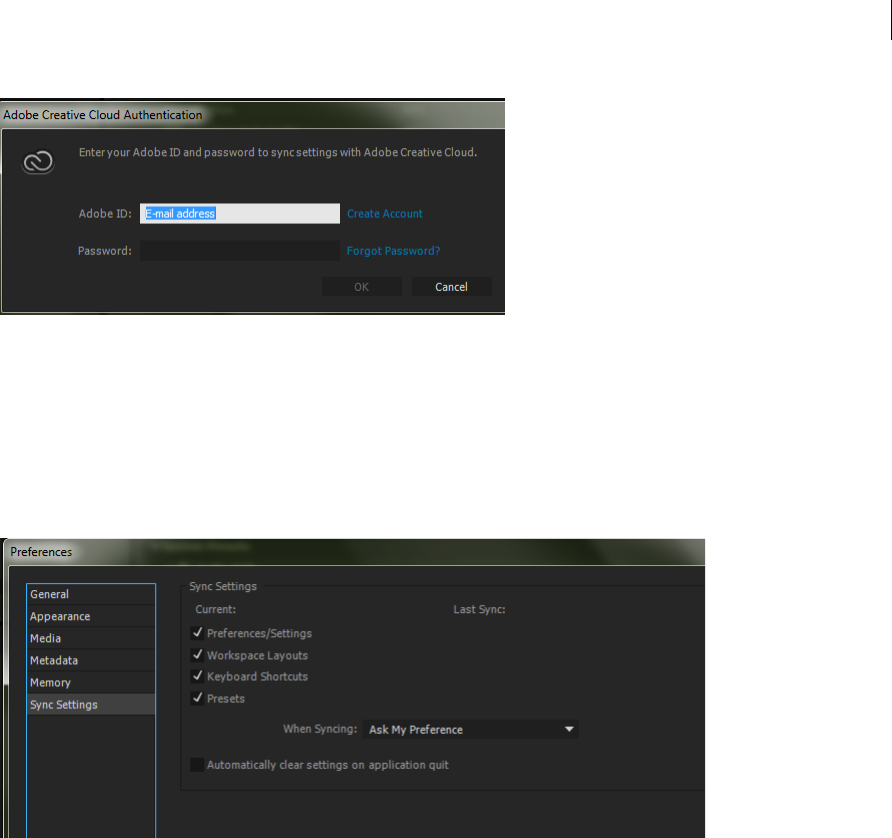
Task: Open the Metadata preferences category
Action: point(91,661)
